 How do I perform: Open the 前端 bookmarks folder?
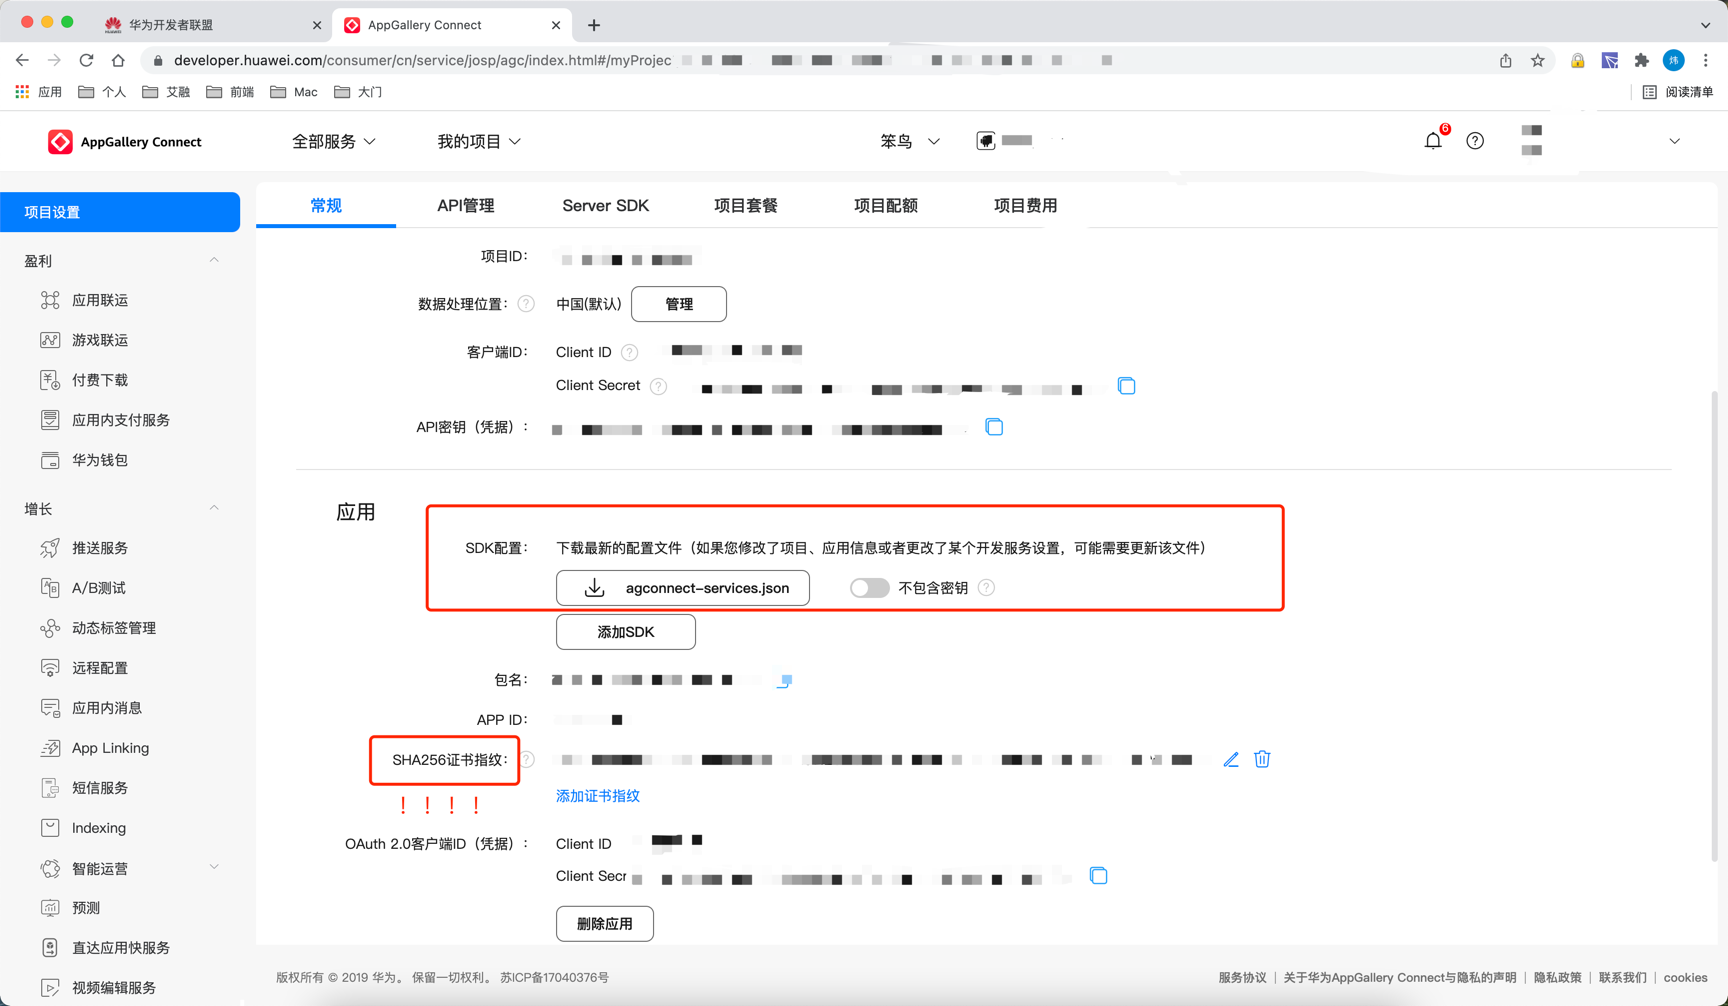(x=230, y=92)
